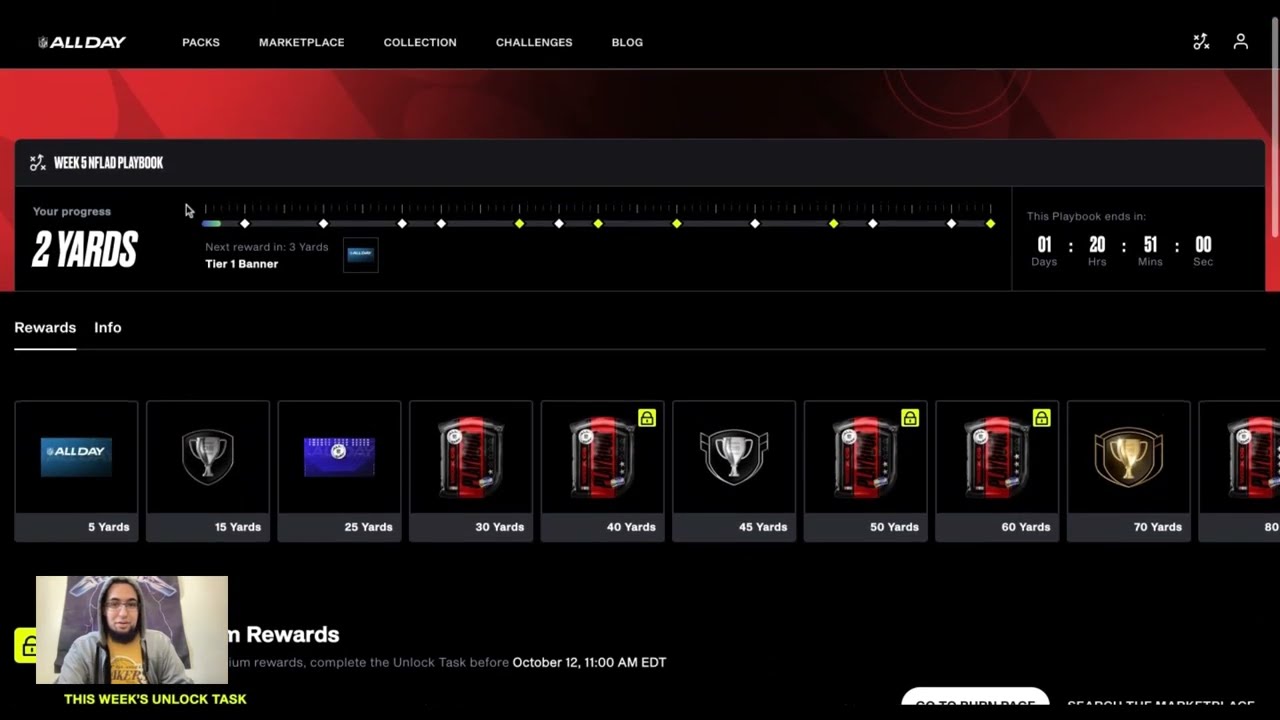Select the 50 Yards pack reward card

click(865, 471)
